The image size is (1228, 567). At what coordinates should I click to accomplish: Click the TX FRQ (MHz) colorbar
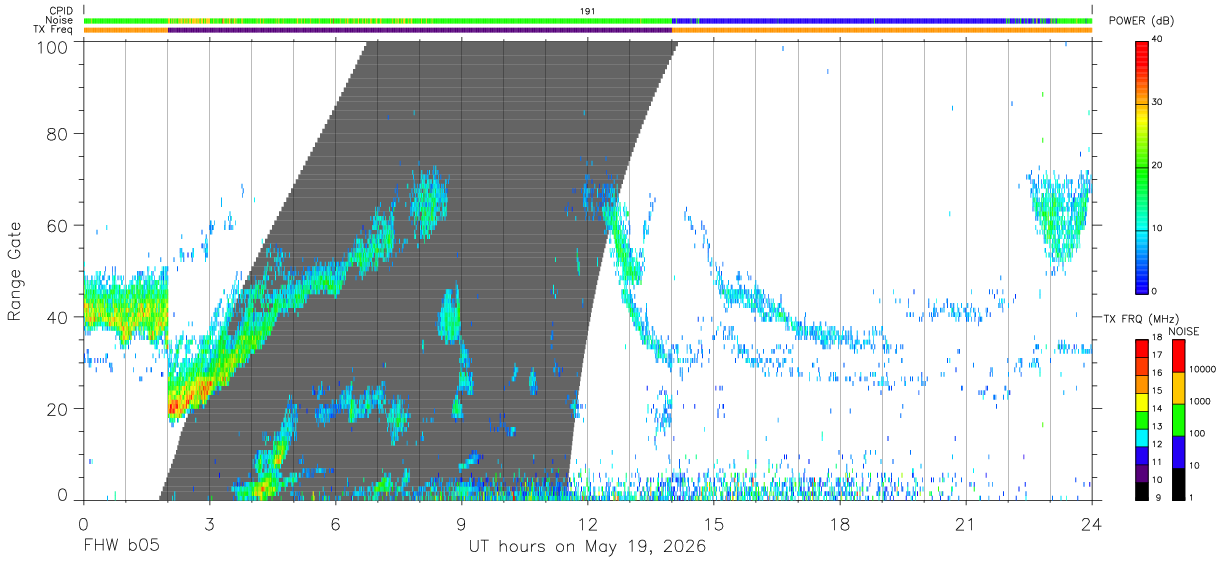click(1142, 420)
